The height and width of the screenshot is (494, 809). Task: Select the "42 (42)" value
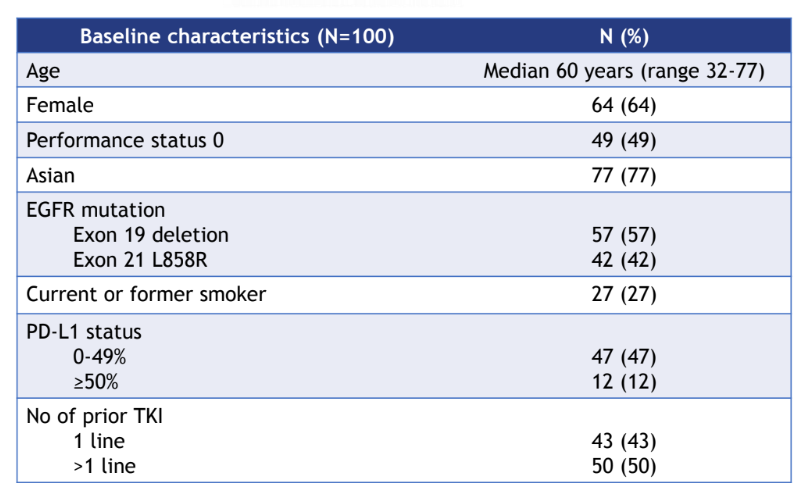click(x=624, y=260)
